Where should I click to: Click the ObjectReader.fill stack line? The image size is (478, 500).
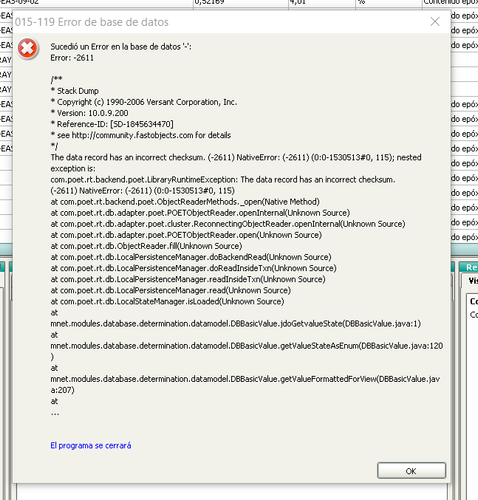pos(146,246)
